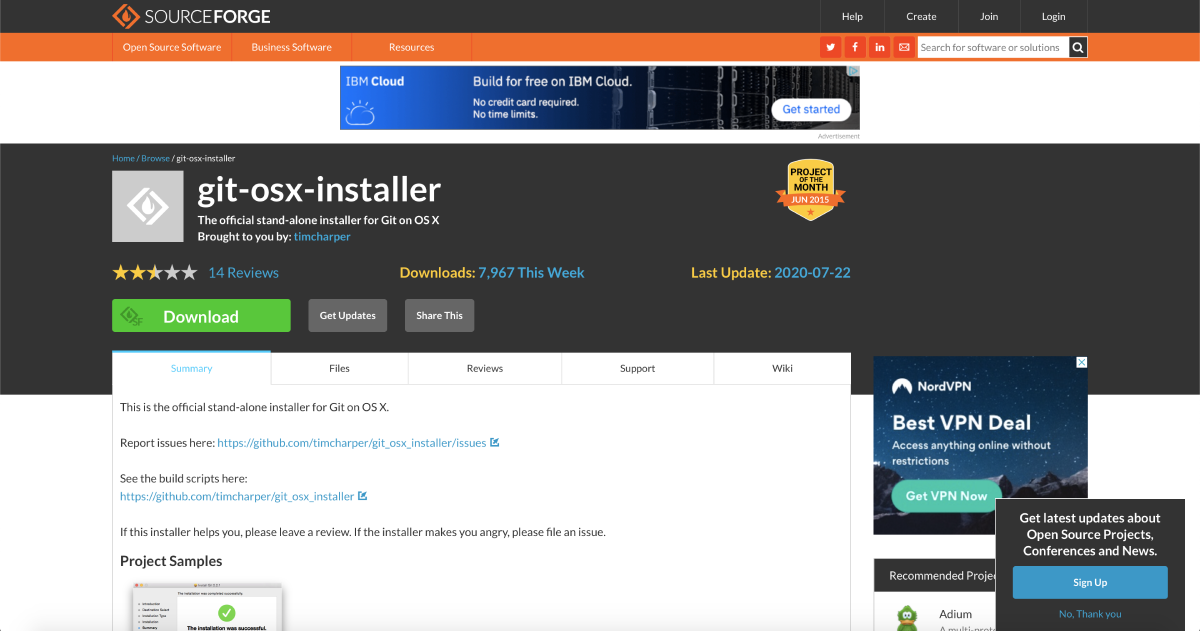Open the external link icon beside the issues URL
The width and height of the screenshot is (1200, 631).
click(494, 442)
